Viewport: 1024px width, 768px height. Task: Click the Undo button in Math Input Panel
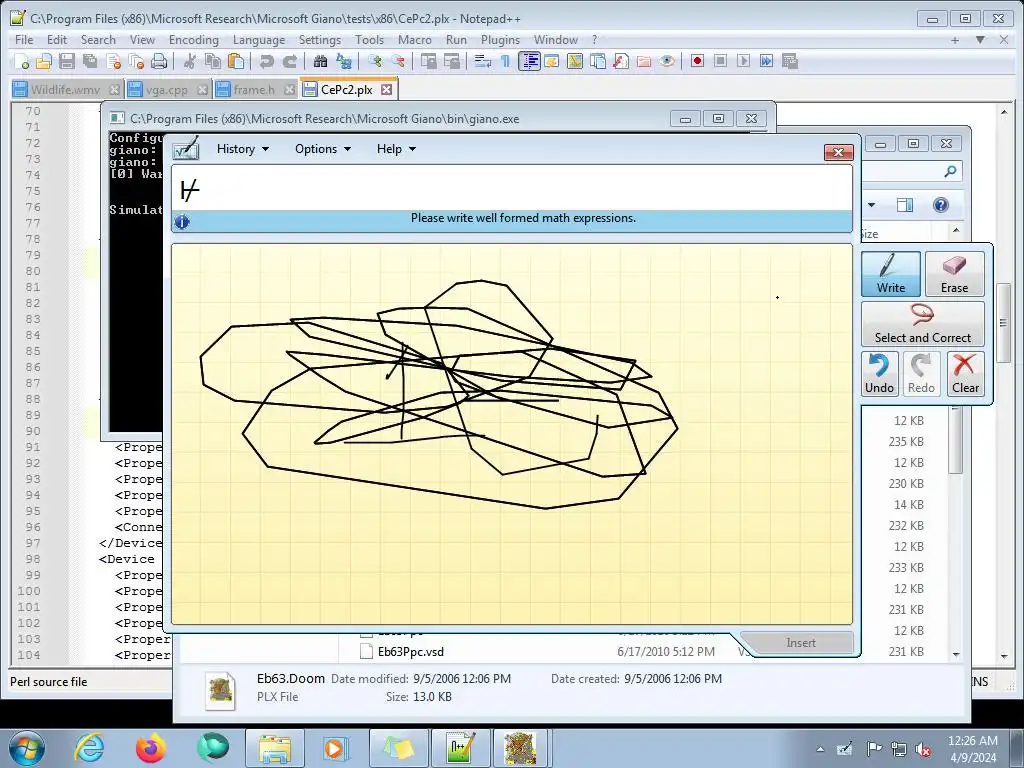879,374
